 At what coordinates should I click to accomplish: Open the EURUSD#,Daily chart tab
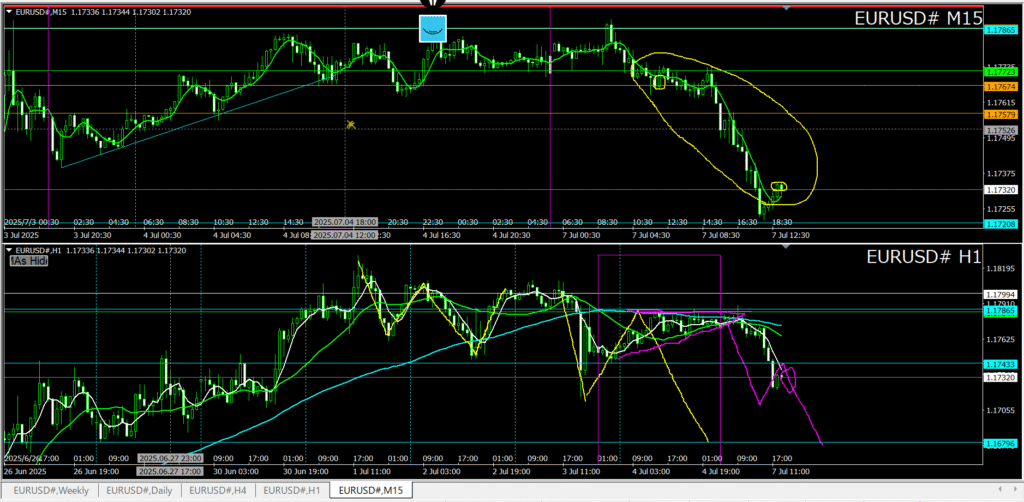click(x=139, y=490)
